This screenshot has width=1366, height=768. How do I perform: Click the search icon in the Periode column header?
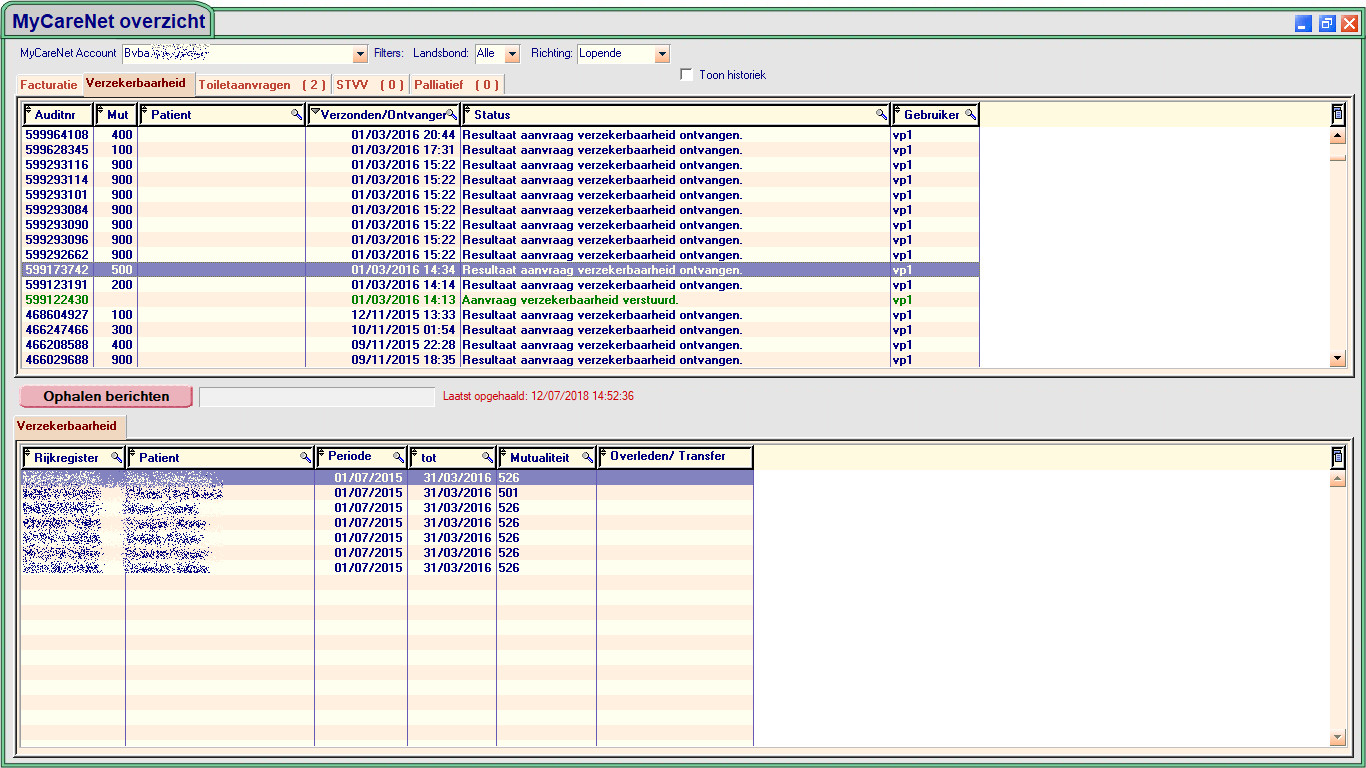(x=398, y=457)
